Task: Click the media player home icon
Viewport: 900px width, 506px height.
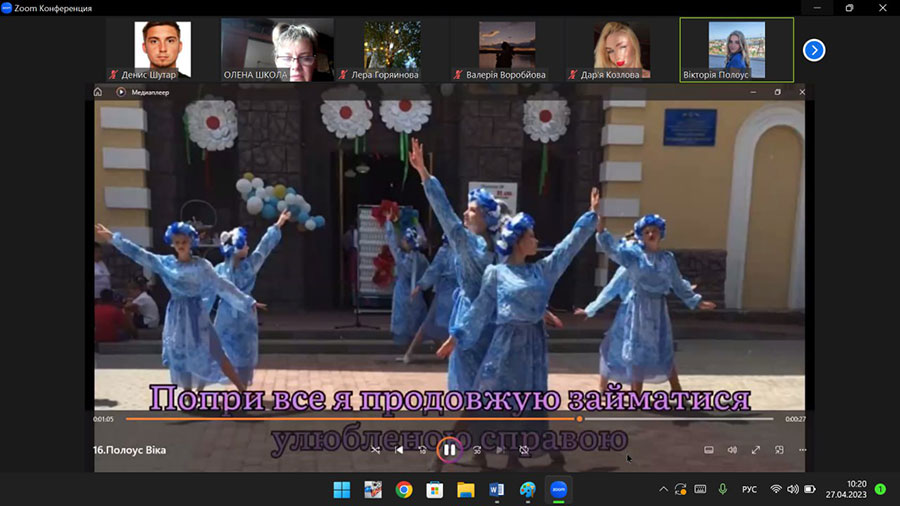Action: tap(98, 92)
